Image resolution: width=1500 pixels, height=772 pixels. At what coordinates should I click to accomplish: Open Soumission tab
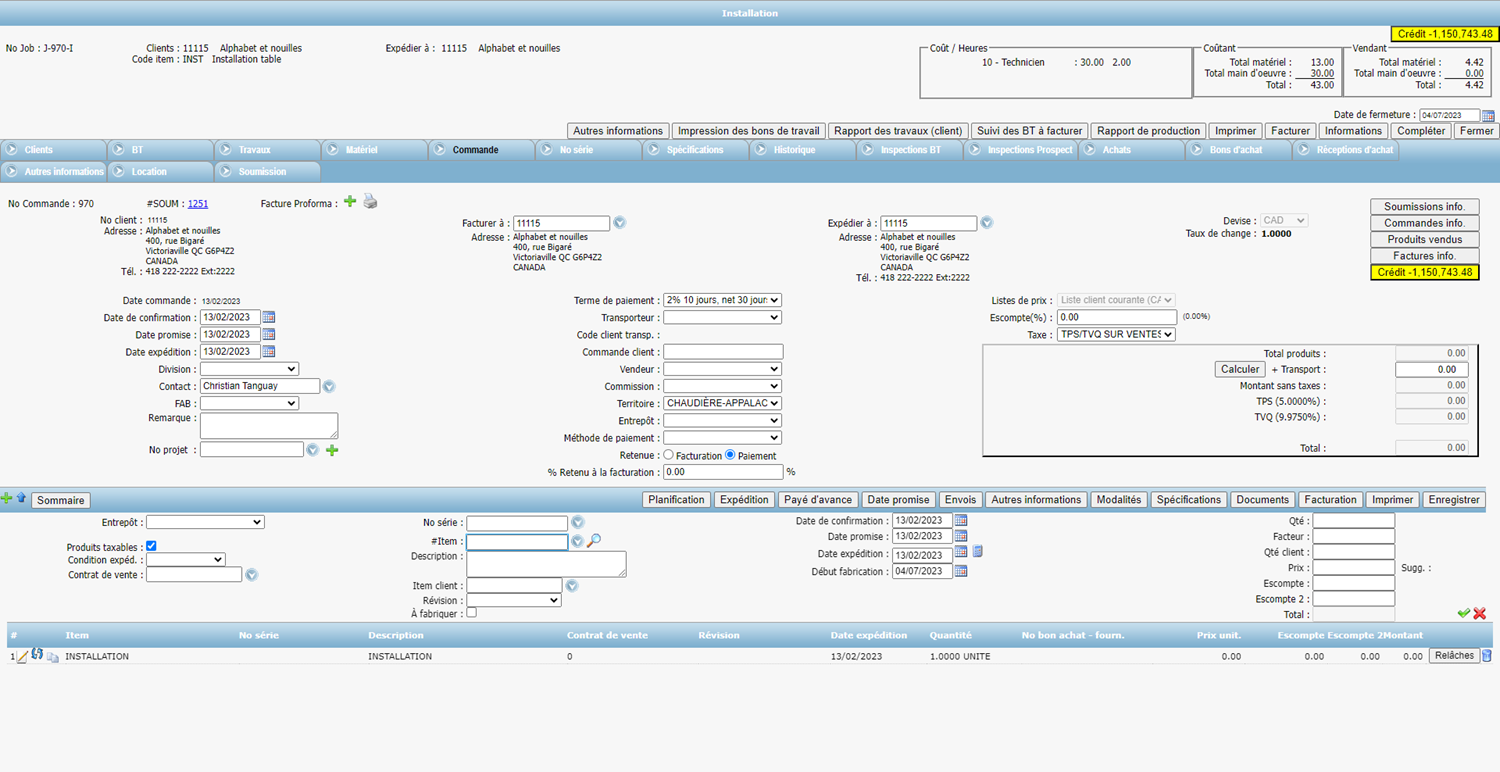tap(267, 172)
